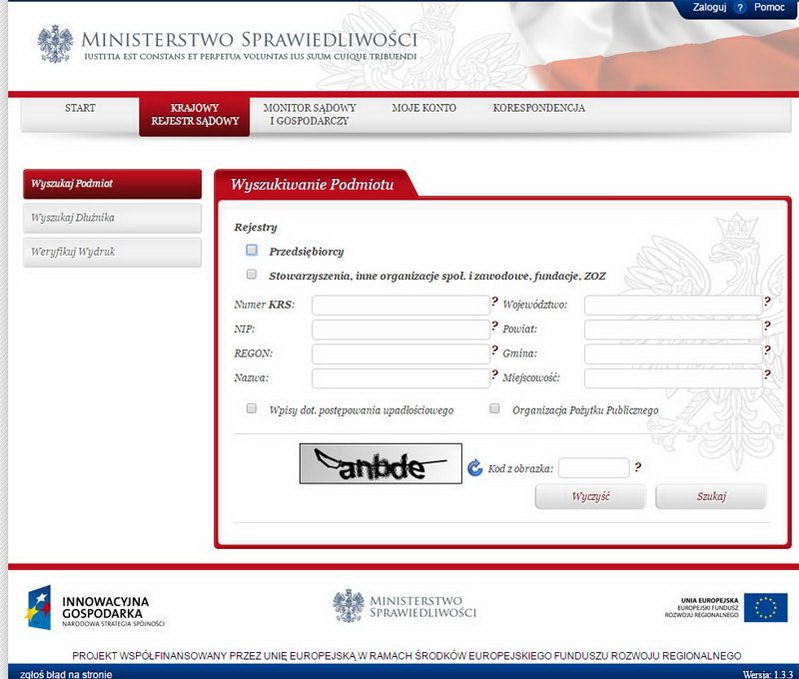
Task: Focus the Kod z obrazka input field
Action: (594, 468)
